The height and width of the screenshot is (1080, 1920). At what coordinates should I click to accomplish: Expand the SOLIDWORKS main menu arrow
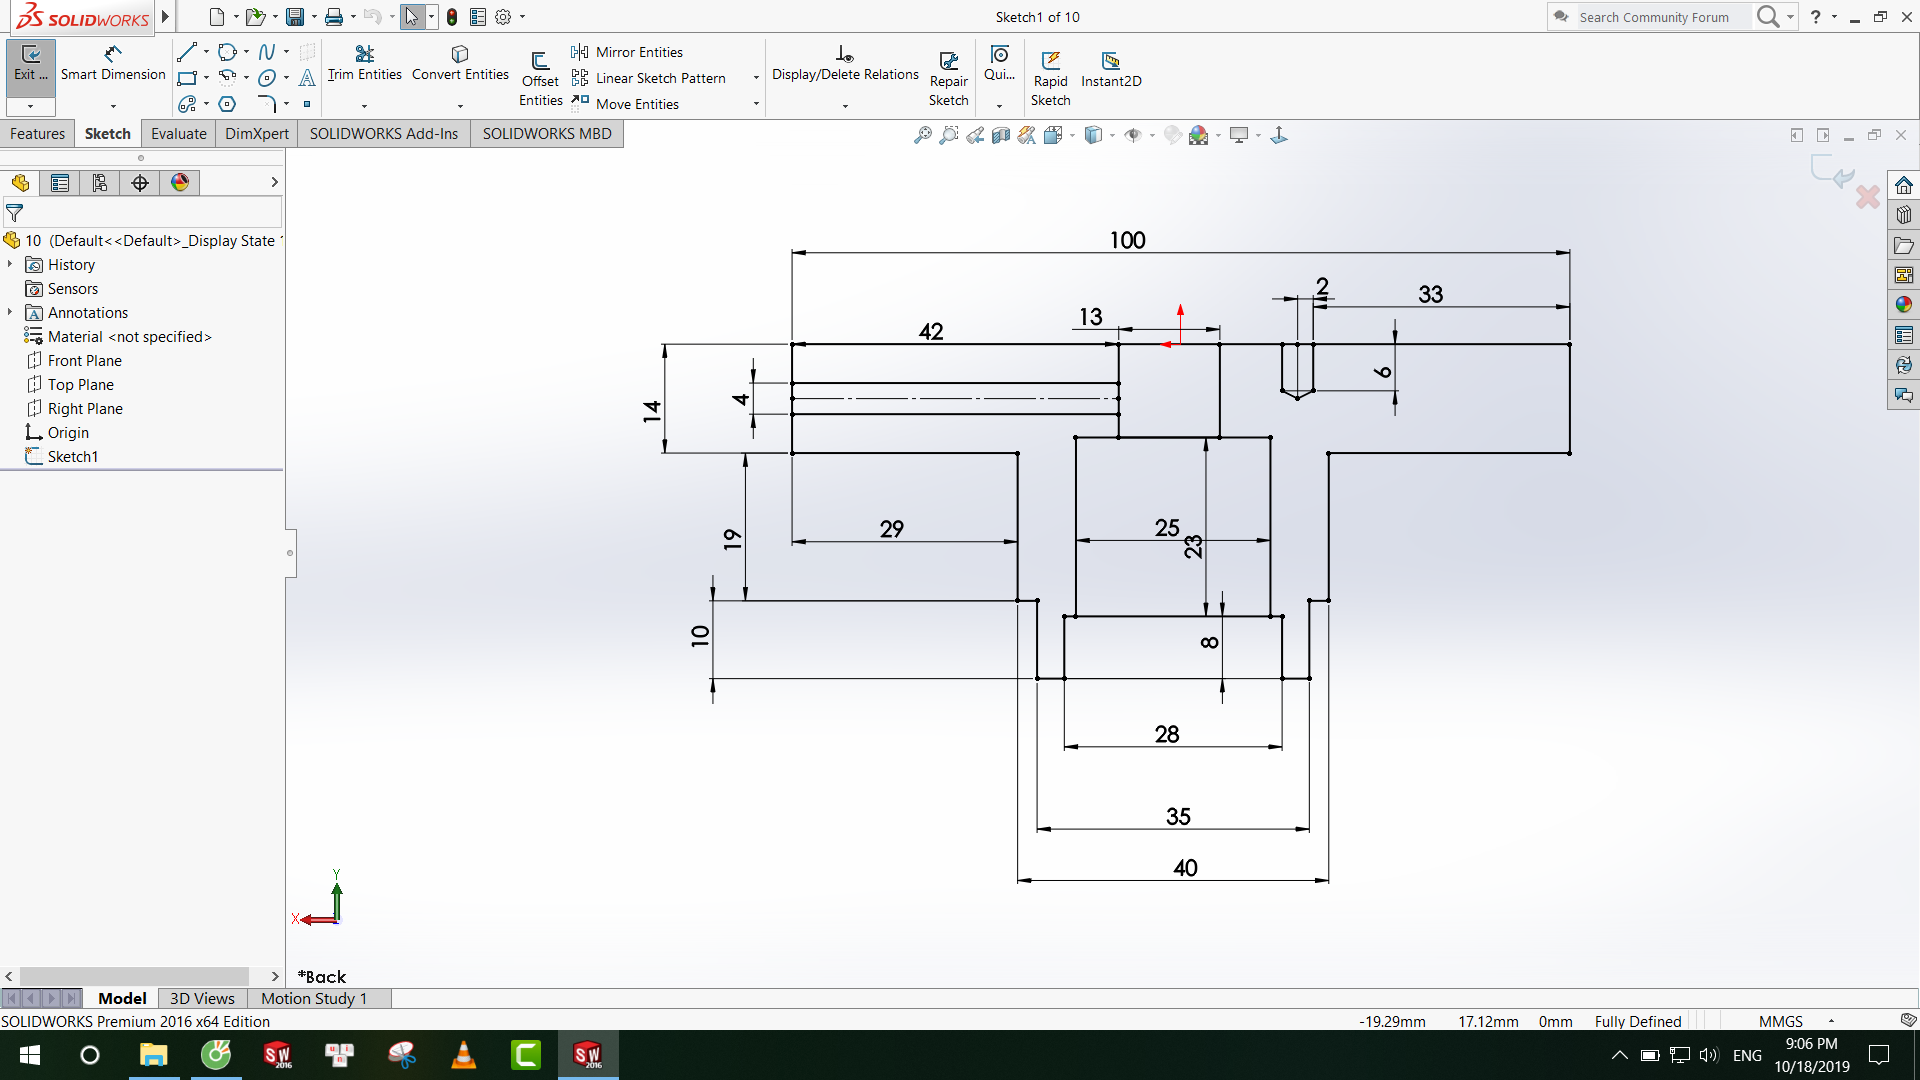point(165,17)
